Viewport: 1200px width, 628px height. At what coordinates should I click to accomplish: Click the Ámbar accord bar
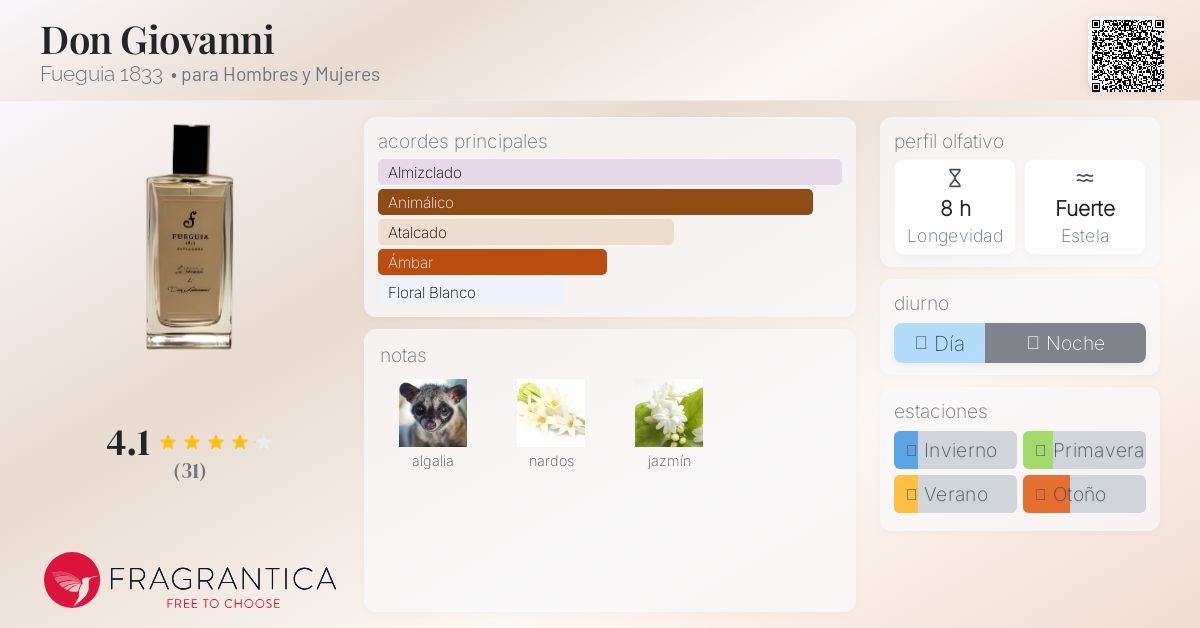coord(492,262)
